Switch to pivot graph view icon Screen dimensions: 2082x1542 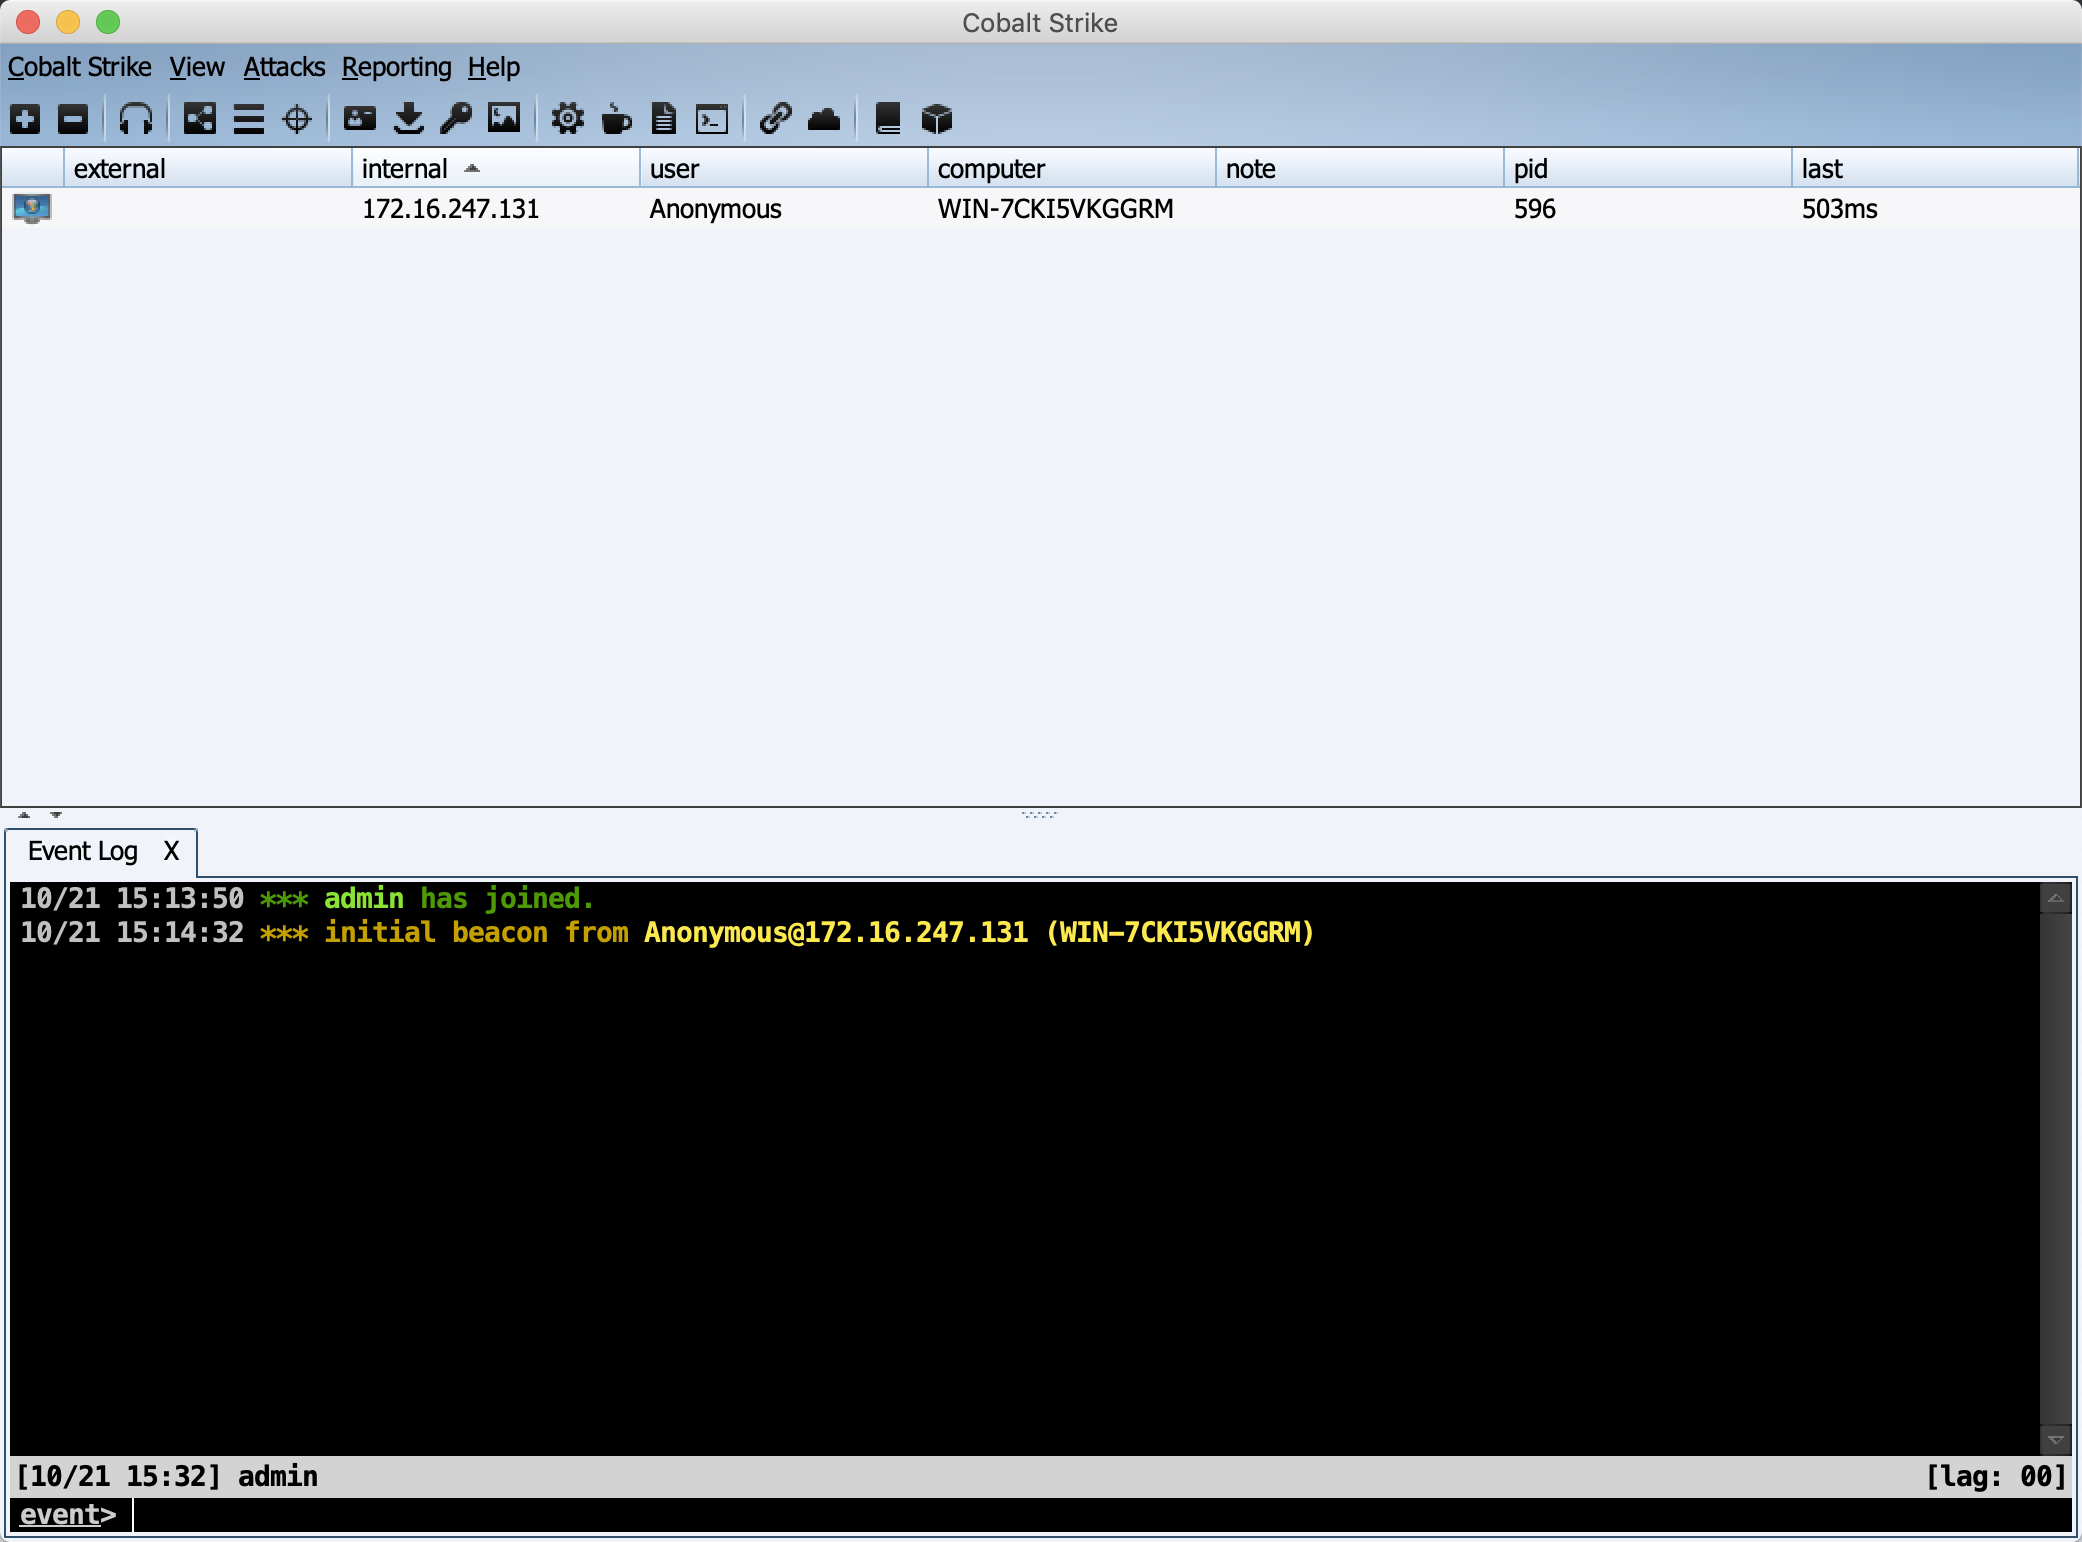[200, 119]
